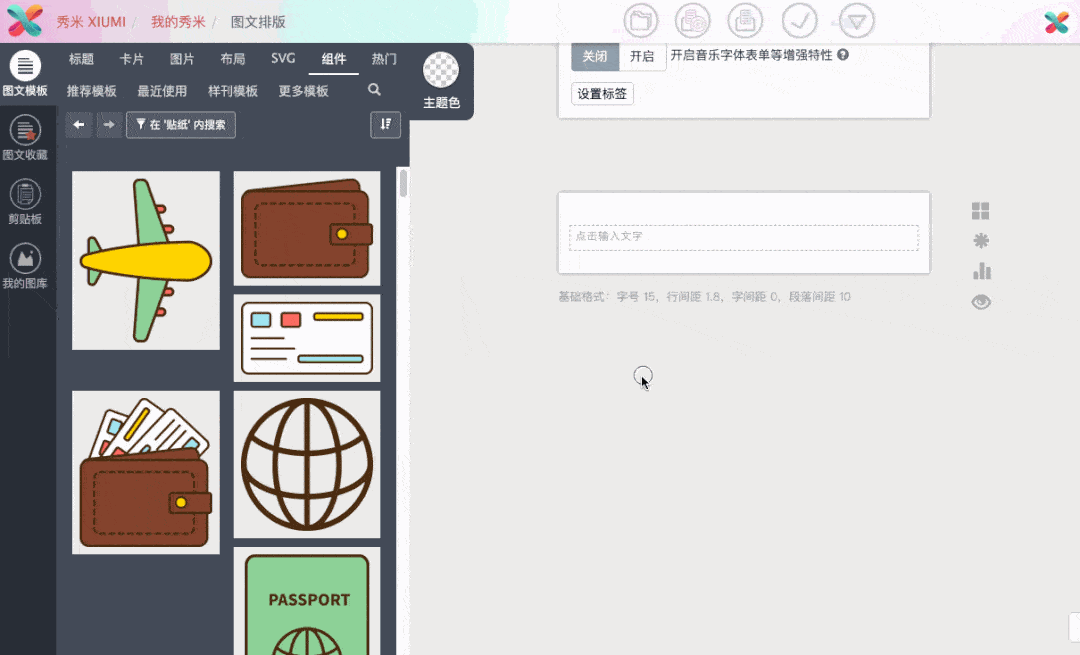1080x655 pixels.
Task: Click the 秀米 XIUMI breadcrumb link
Action: coord(91,21)
